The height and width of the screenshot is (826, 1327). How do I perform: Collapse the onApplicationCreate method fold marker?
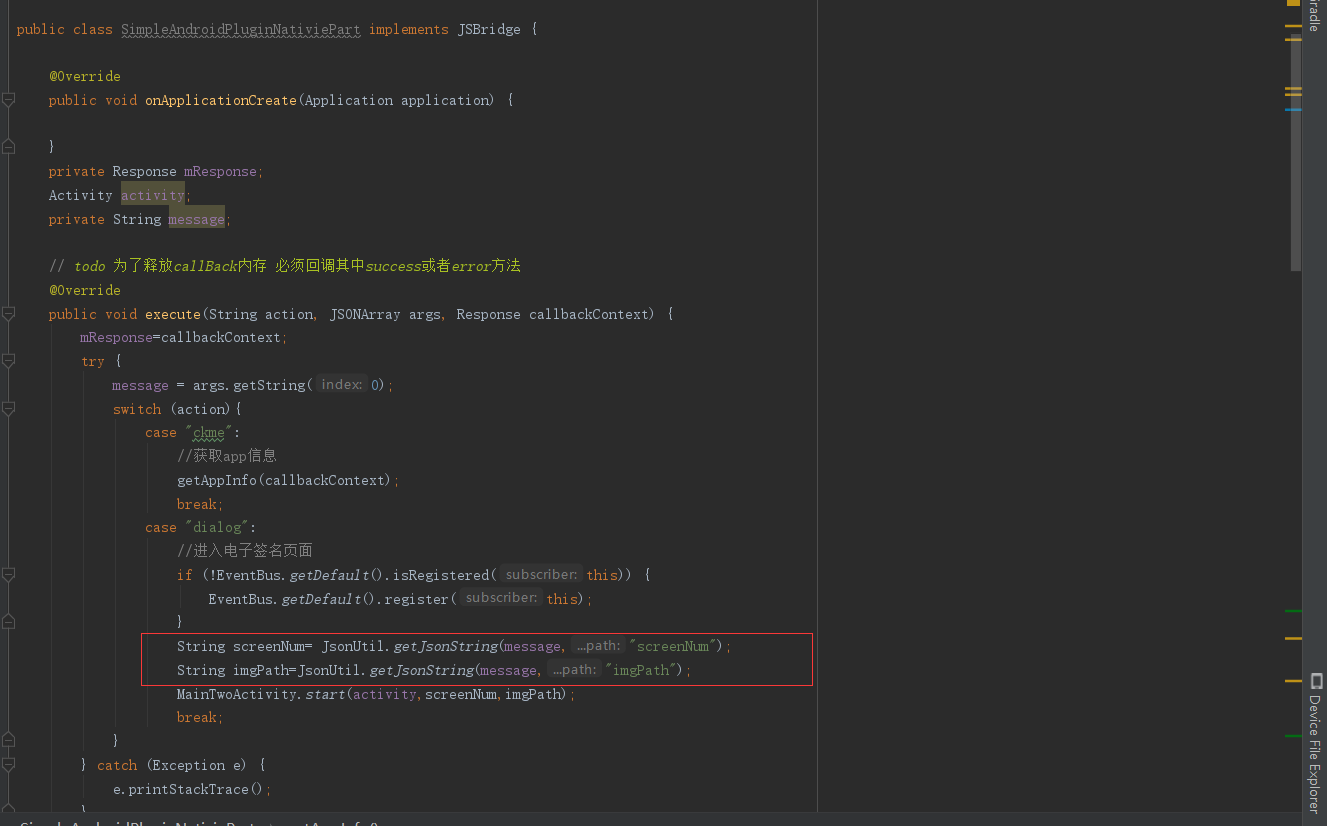pos(8,100)
